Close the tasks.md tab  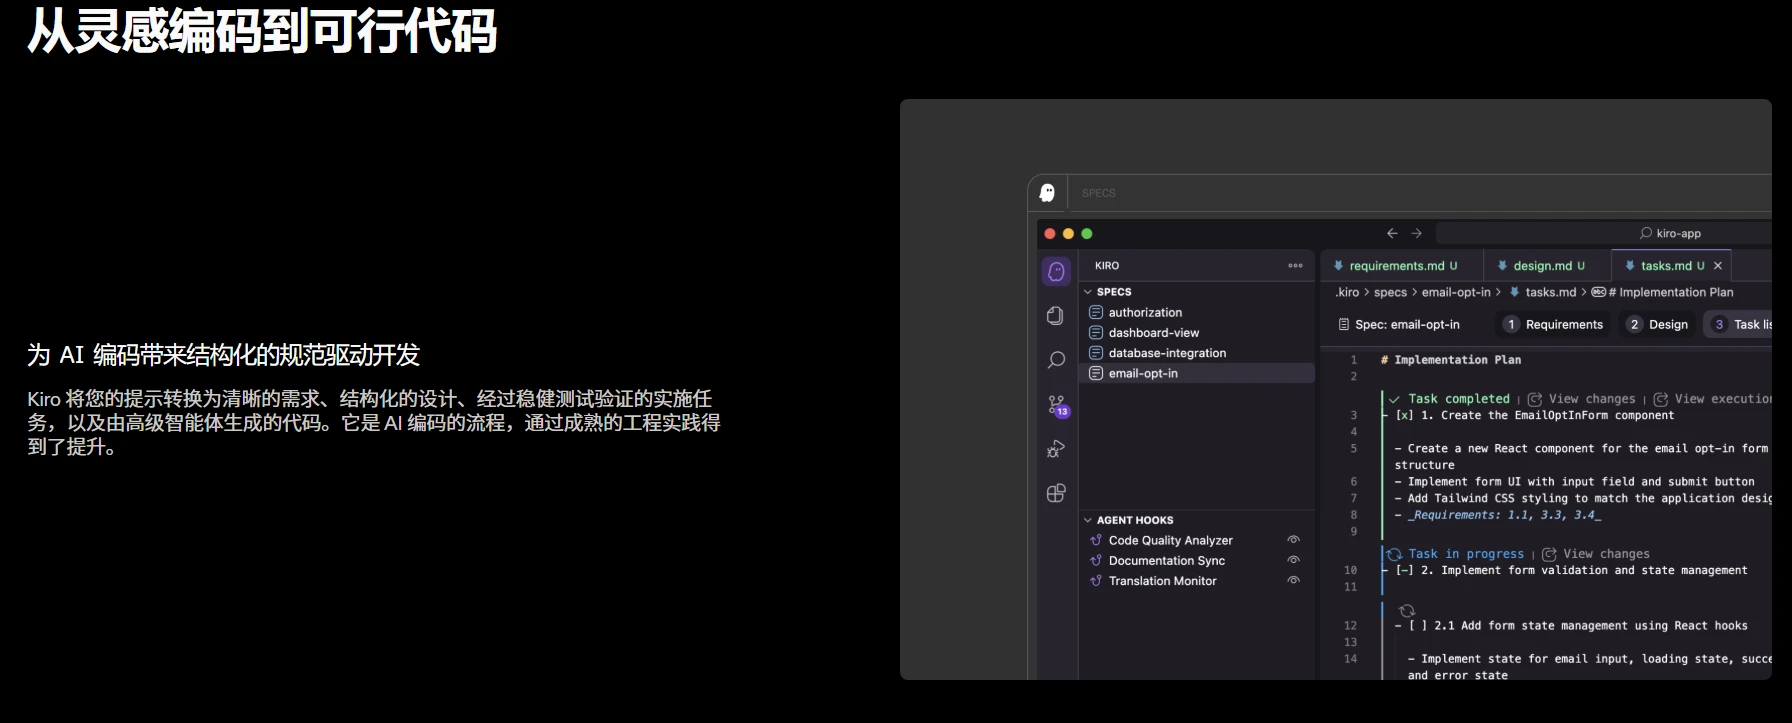pos(1718,266)
